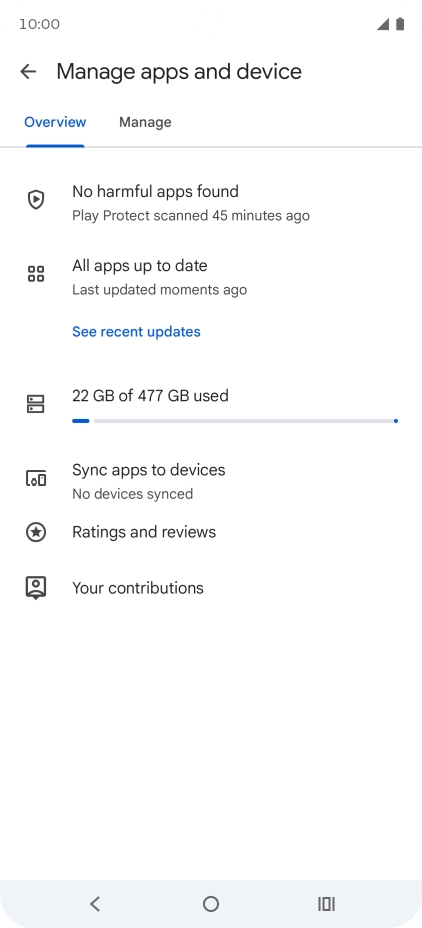
Task: Tap the storage usage progress bar
Action: pyautogui.click(x=234, y=421)
